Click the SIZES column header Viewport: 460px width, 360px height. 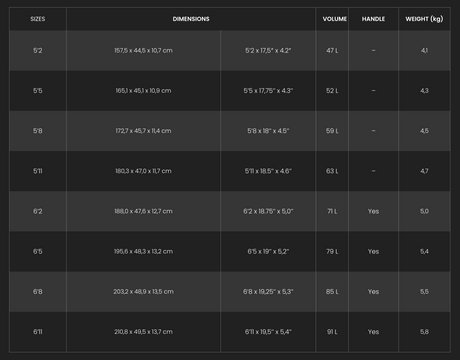38,19
